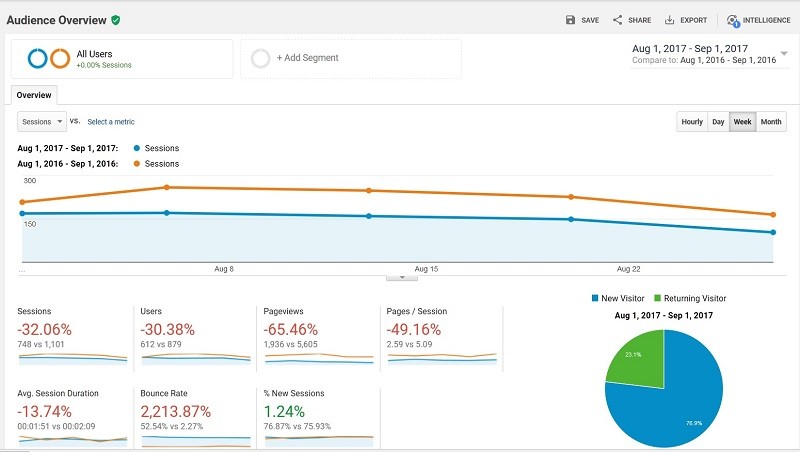
Task: Collapse the chart using the bottom arrow
Action: pos(401,277)
